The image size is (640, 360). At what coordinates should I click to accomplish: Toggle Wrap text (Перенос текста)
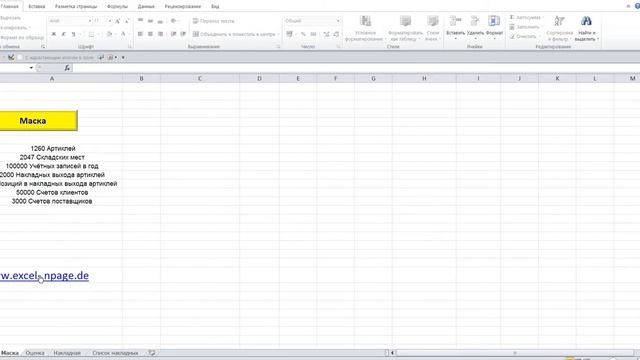click(213, 21)
